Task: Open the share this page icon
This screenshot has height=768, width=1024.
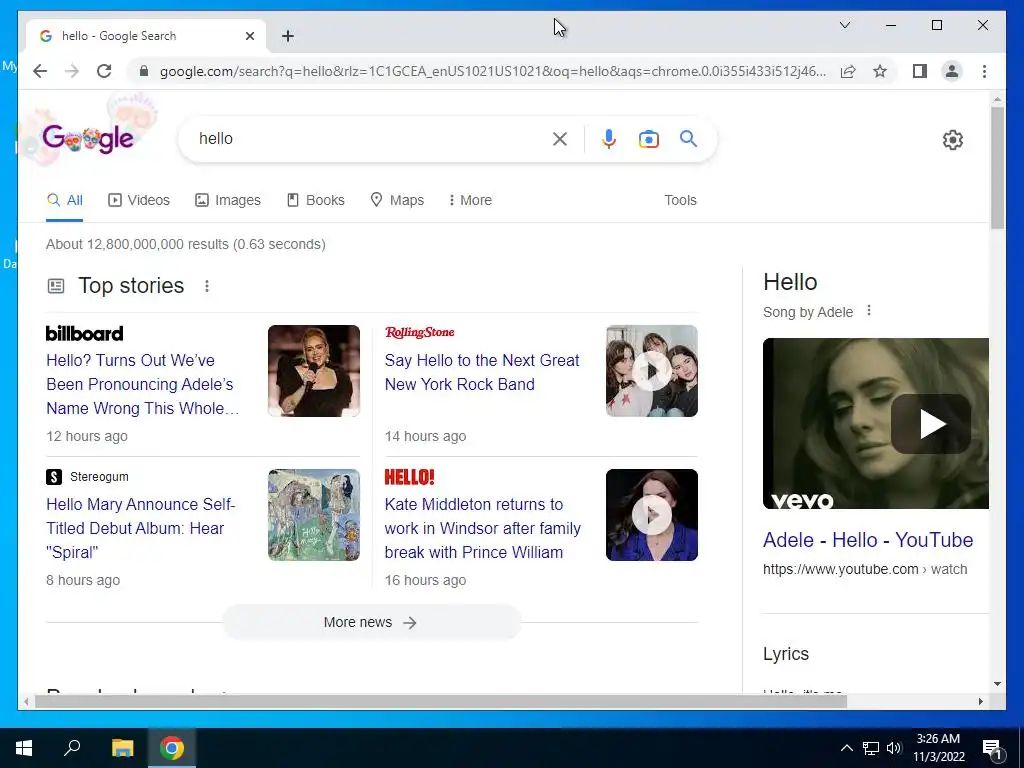Action: pyautogui.click(x=848, y=71)
